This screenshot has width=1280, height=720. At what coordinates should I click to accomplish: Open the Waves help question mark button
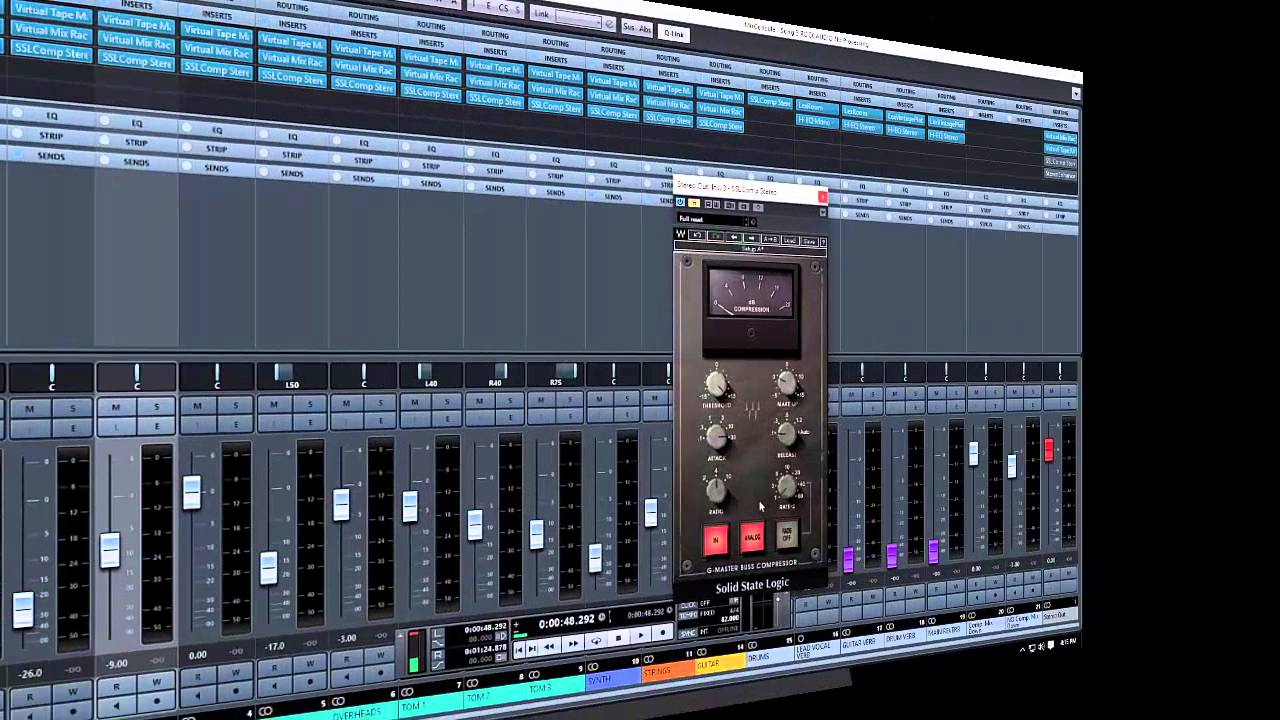(x=823, y=242)
